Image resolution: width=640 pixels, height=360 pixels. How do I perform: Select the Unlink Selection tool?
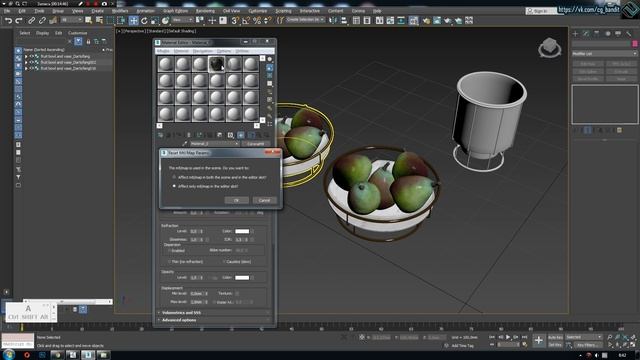[x=42, y=20]
